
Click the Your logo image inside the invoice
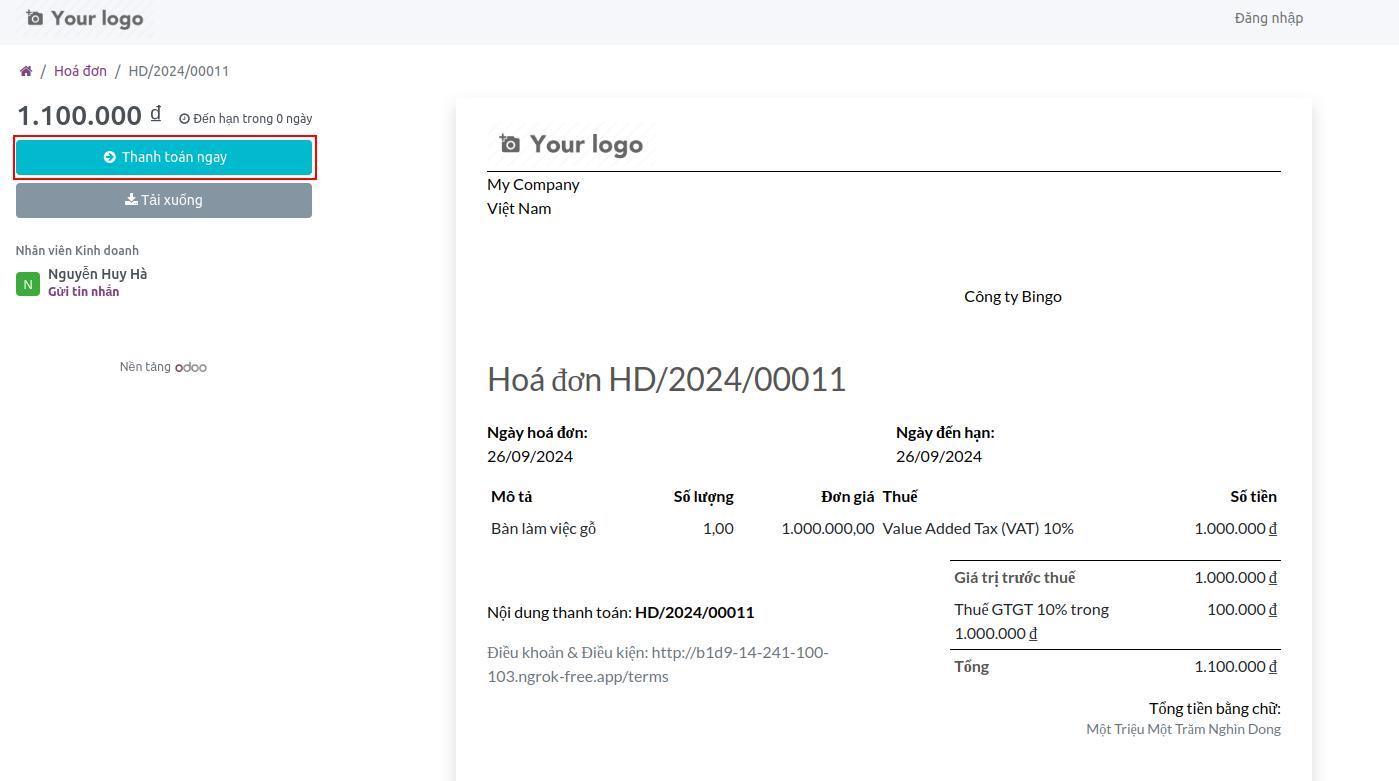(x=571, y=144)
